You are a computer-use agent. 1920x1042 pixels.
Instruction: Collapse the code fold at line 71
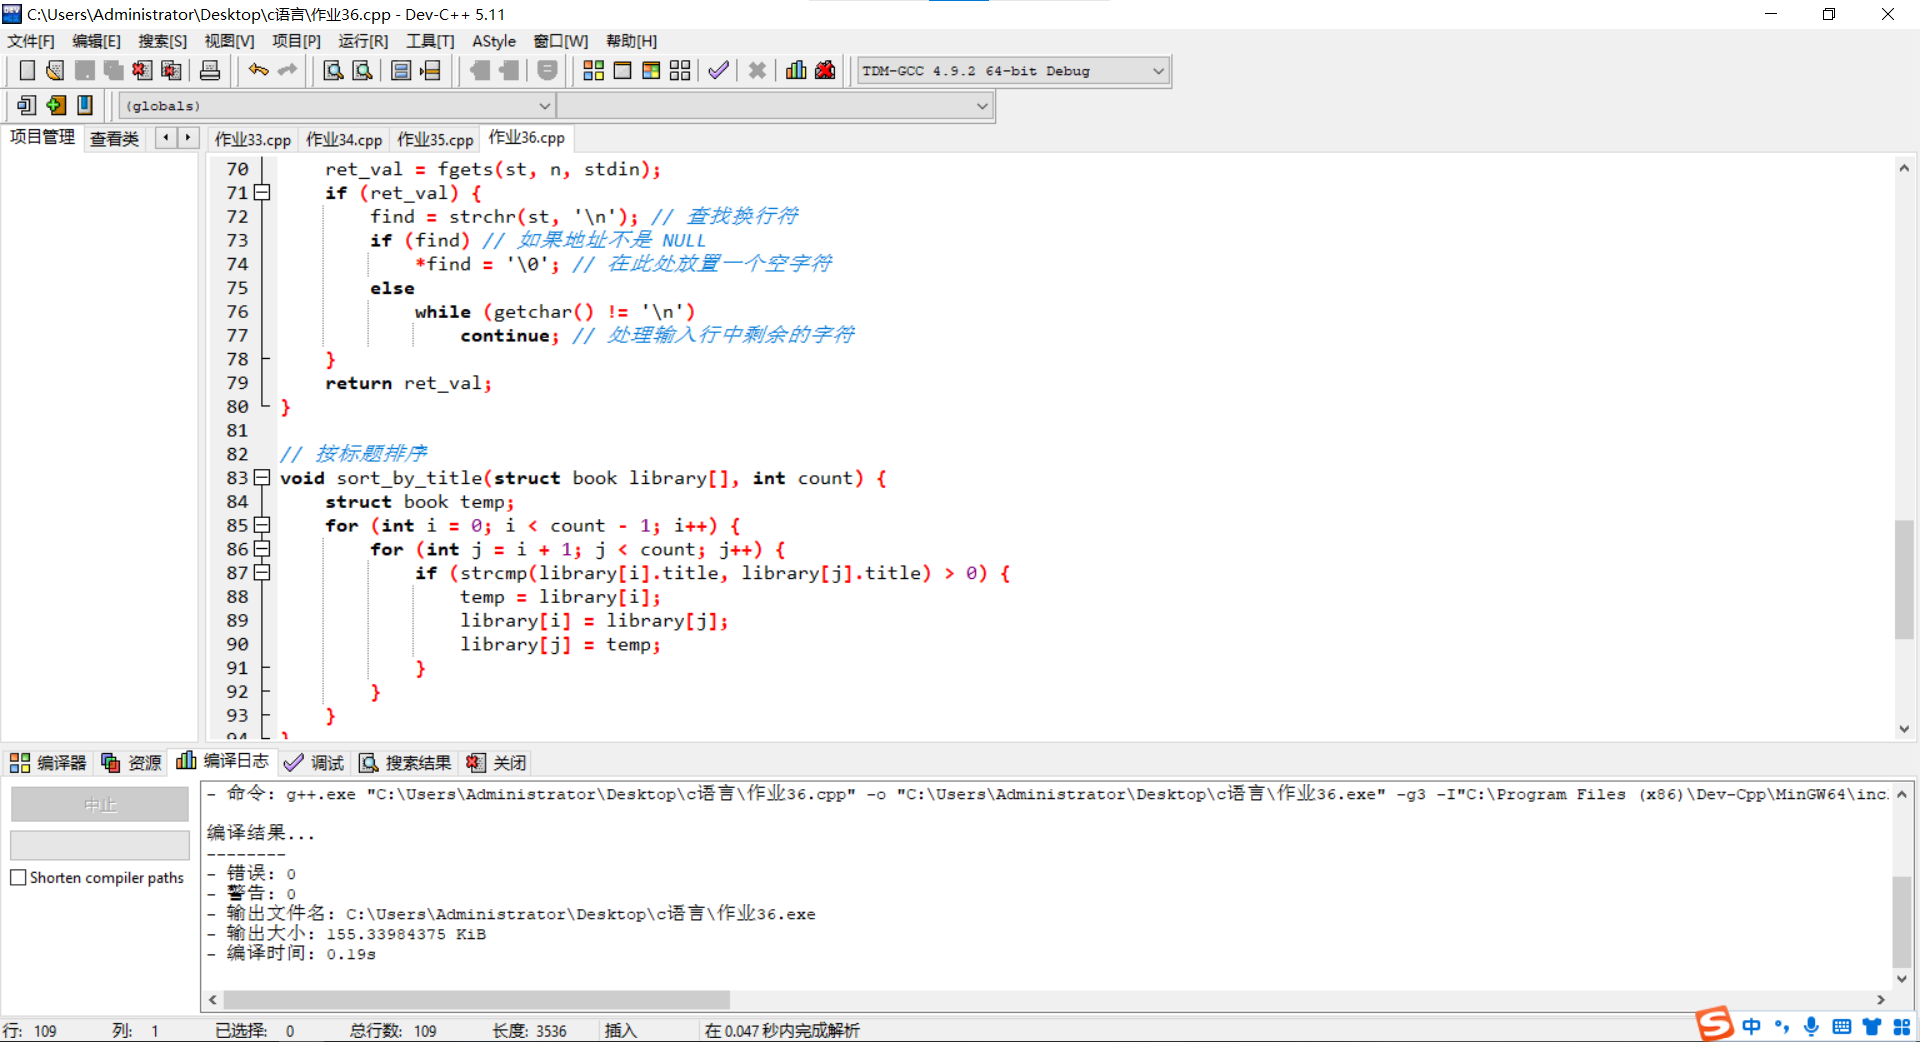(262, 192)
